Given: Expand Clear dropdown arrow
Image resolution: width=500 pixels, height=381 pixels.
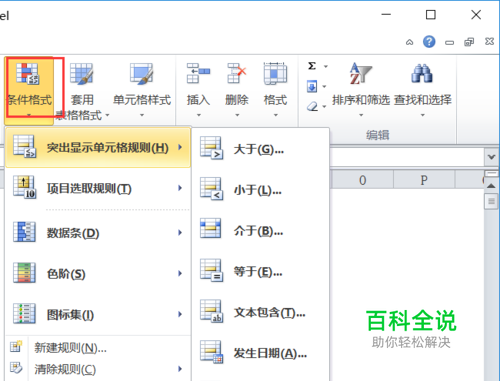Looking at the screenshot, I should coord(324,107).
